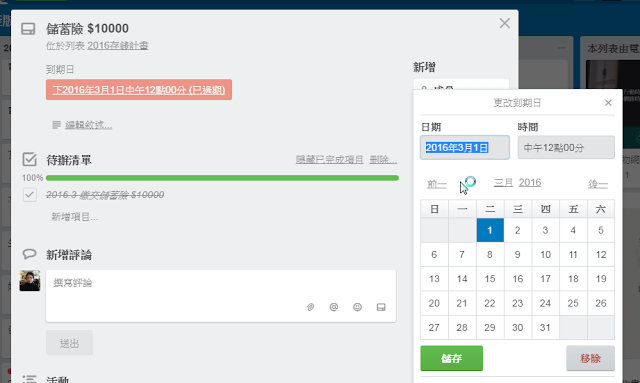Select day 10 in the calendar

click(x=545, y=254)
